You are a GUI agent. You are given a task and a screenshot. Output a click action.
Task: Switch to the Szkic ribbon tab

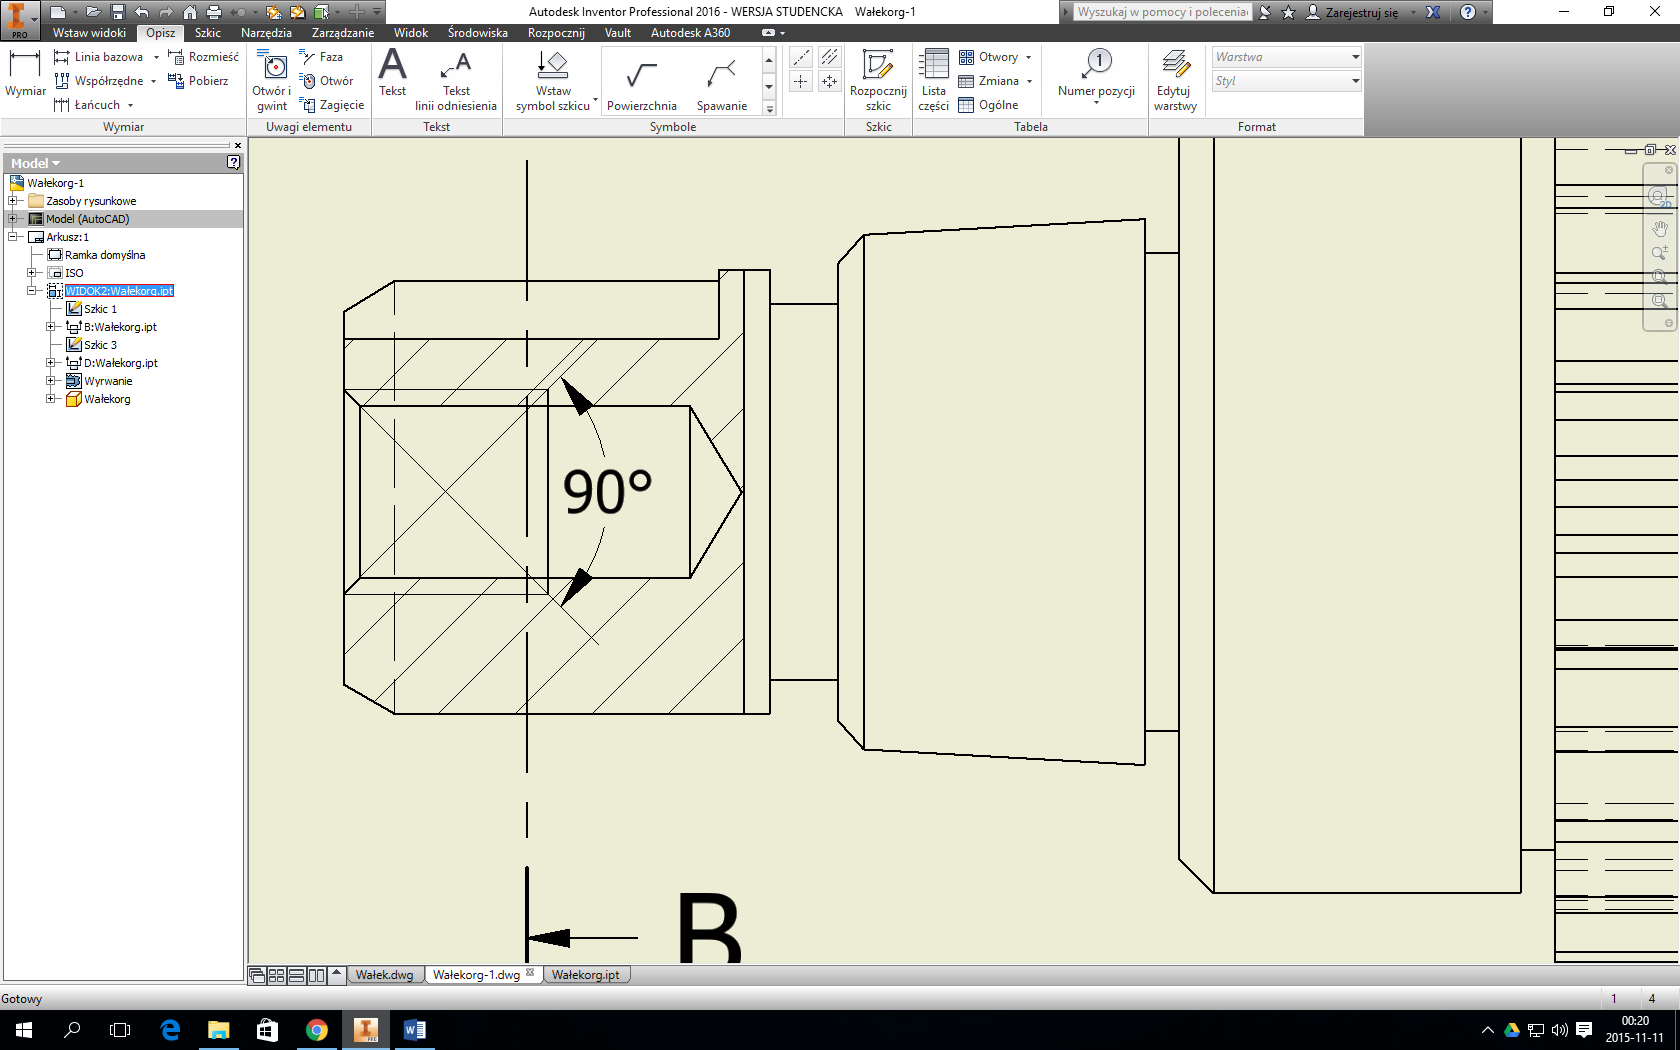tap(208, 33)
